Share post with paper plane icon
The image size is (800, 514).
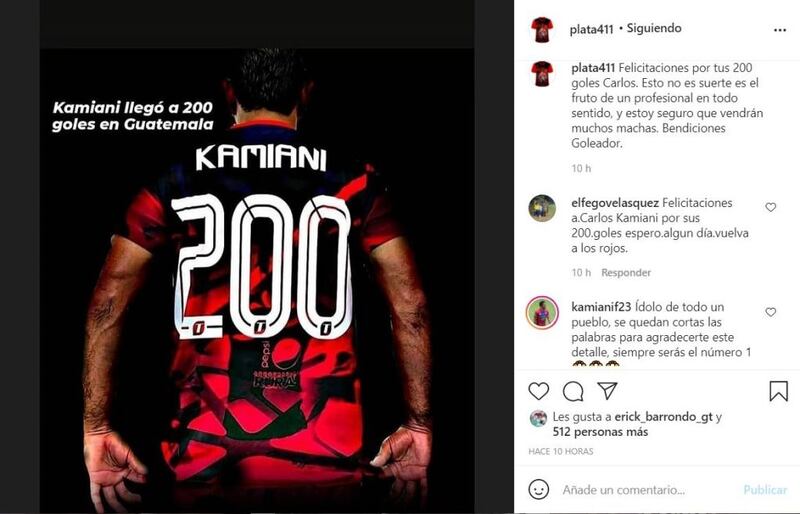click(x=607, y=391)
